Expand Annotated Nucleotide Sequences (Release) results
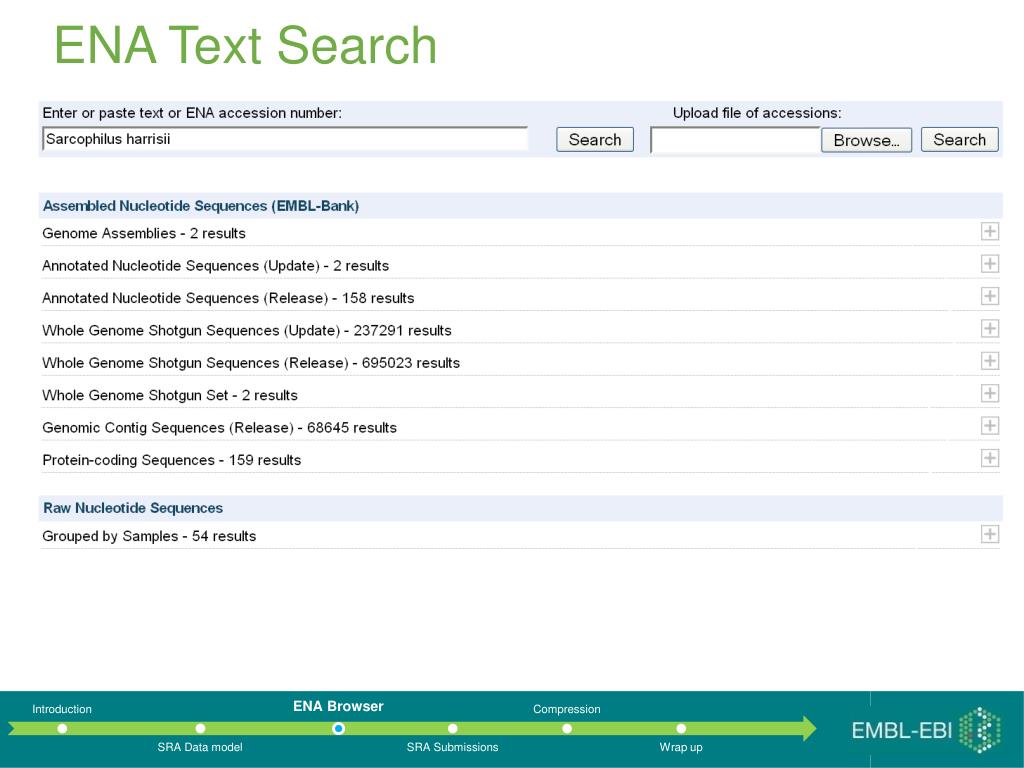This screenshot has height=768, width=1024. [989, 296]
